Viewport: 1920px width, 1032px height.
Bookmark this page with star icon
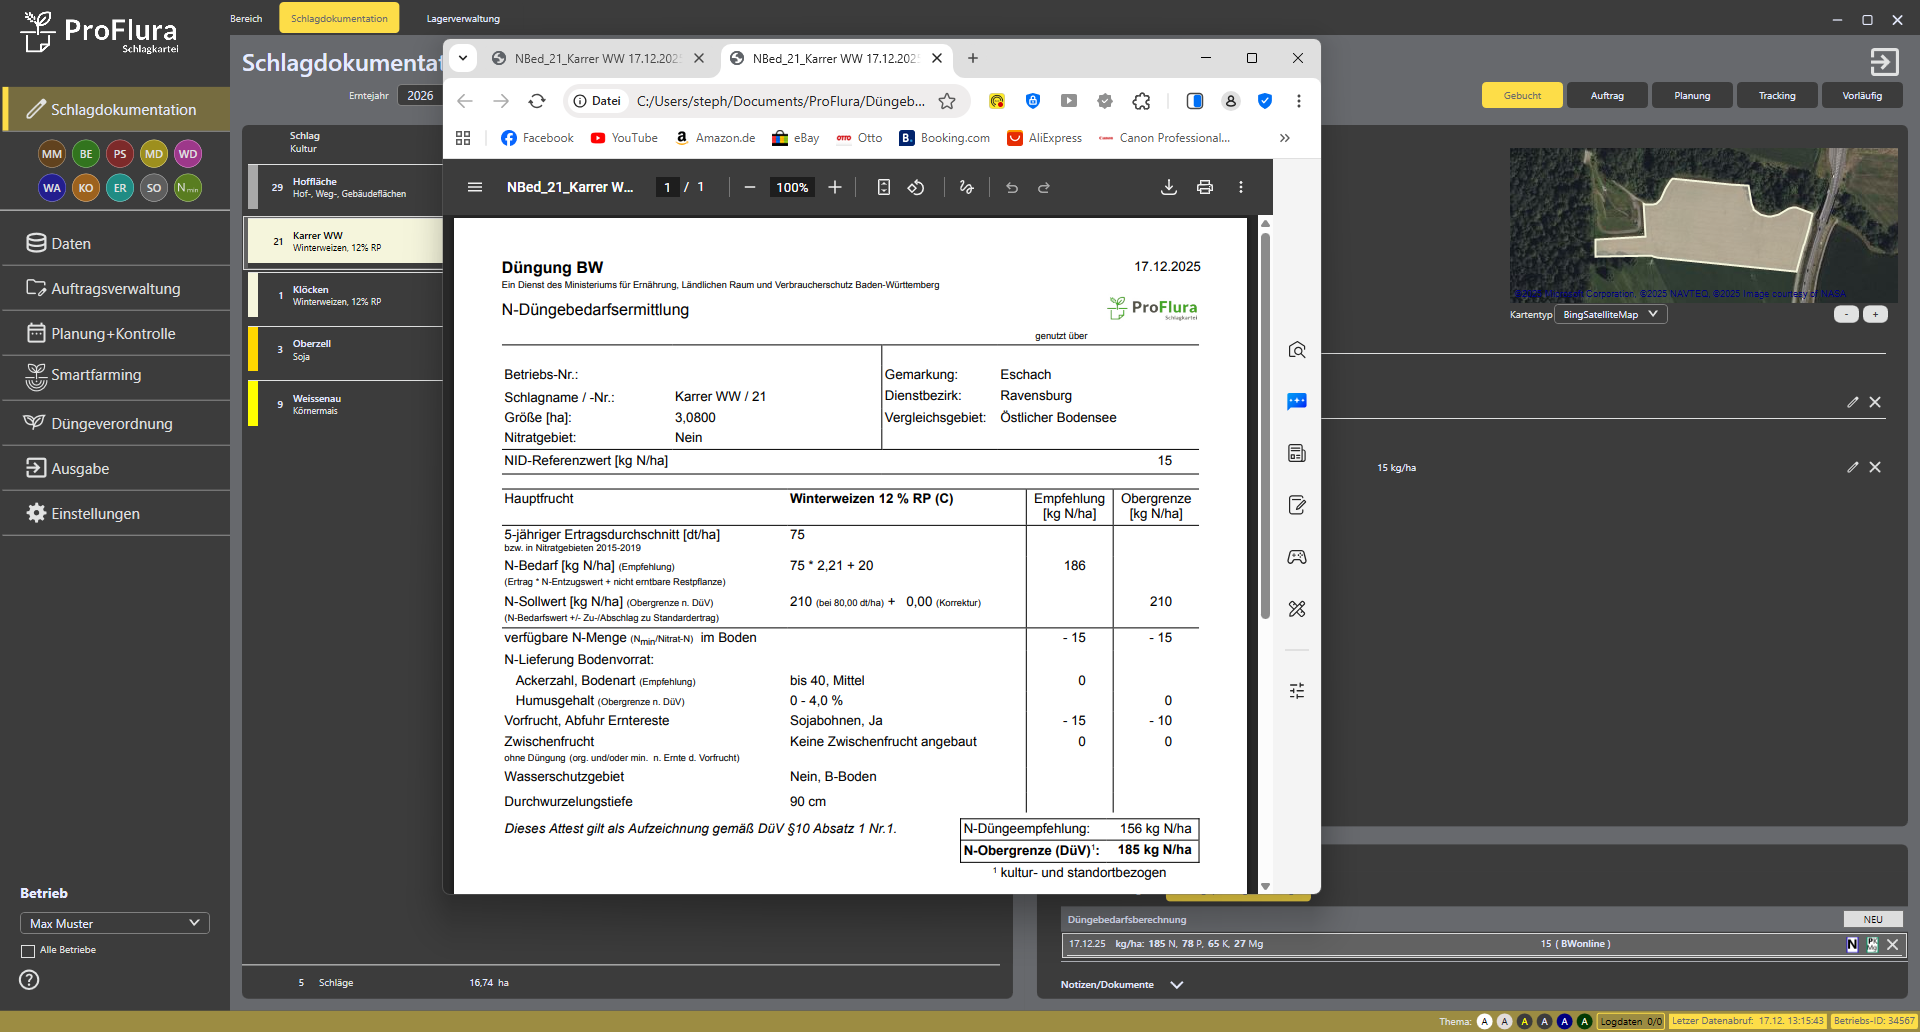tap(947, 101)
